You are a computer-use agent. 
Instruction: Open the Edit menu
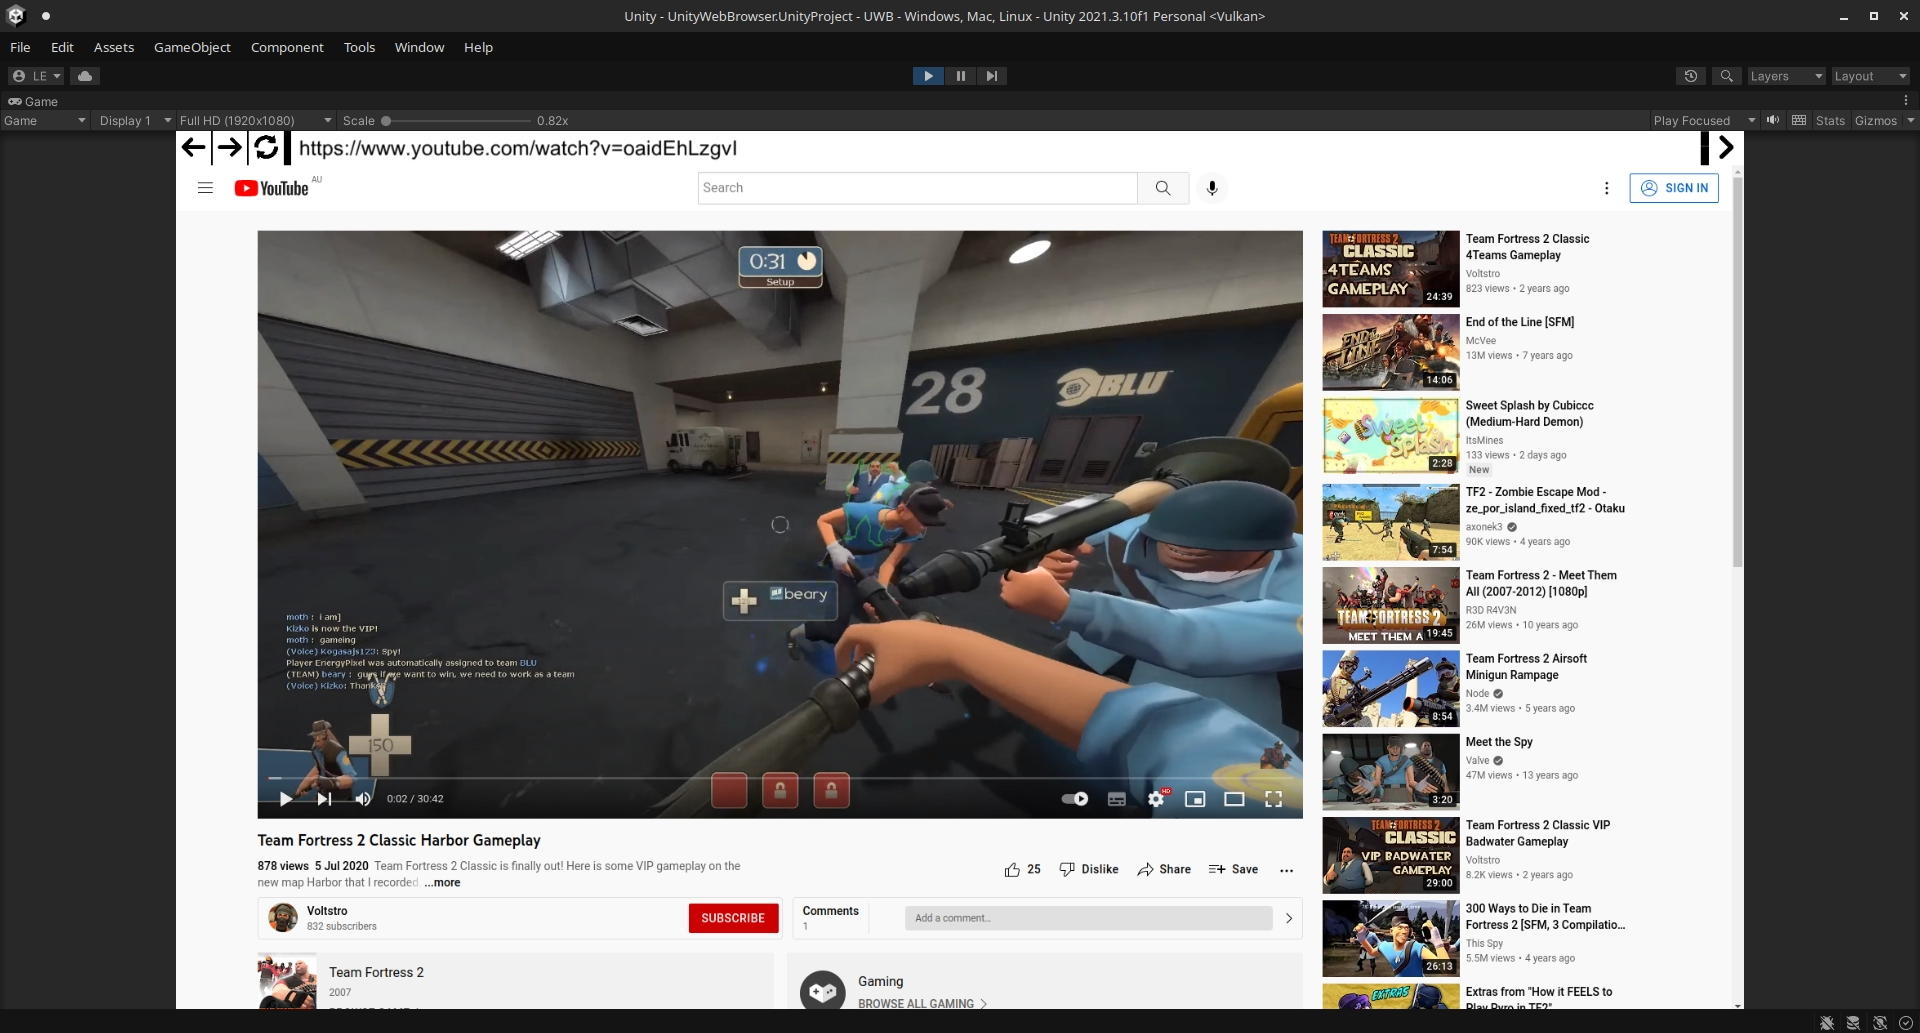(62, 47)
